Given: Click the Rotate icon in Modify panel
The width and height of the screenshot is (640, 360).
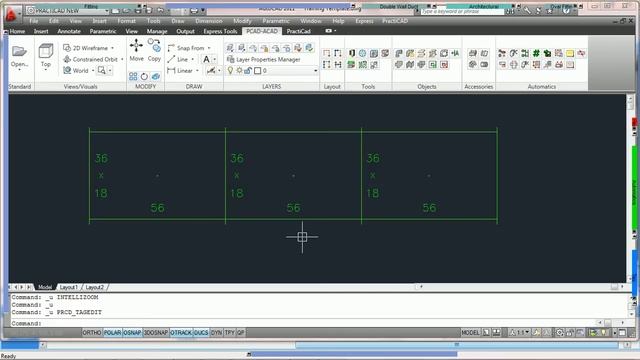Looking at the screenshot, I should [144, 76].
